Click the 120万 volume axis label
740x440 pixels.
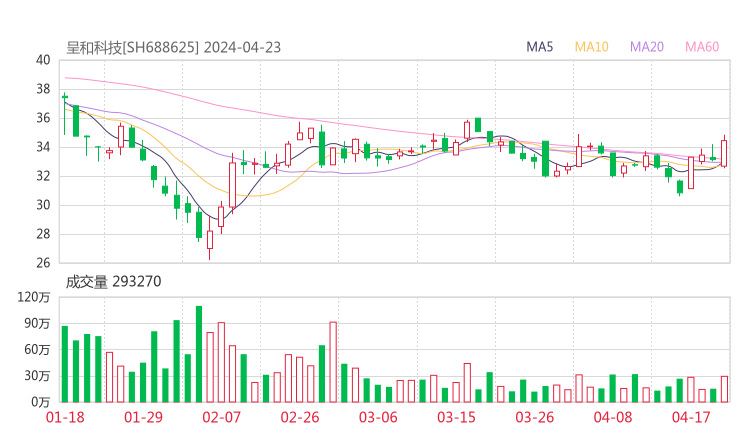[x=34, y=297]
